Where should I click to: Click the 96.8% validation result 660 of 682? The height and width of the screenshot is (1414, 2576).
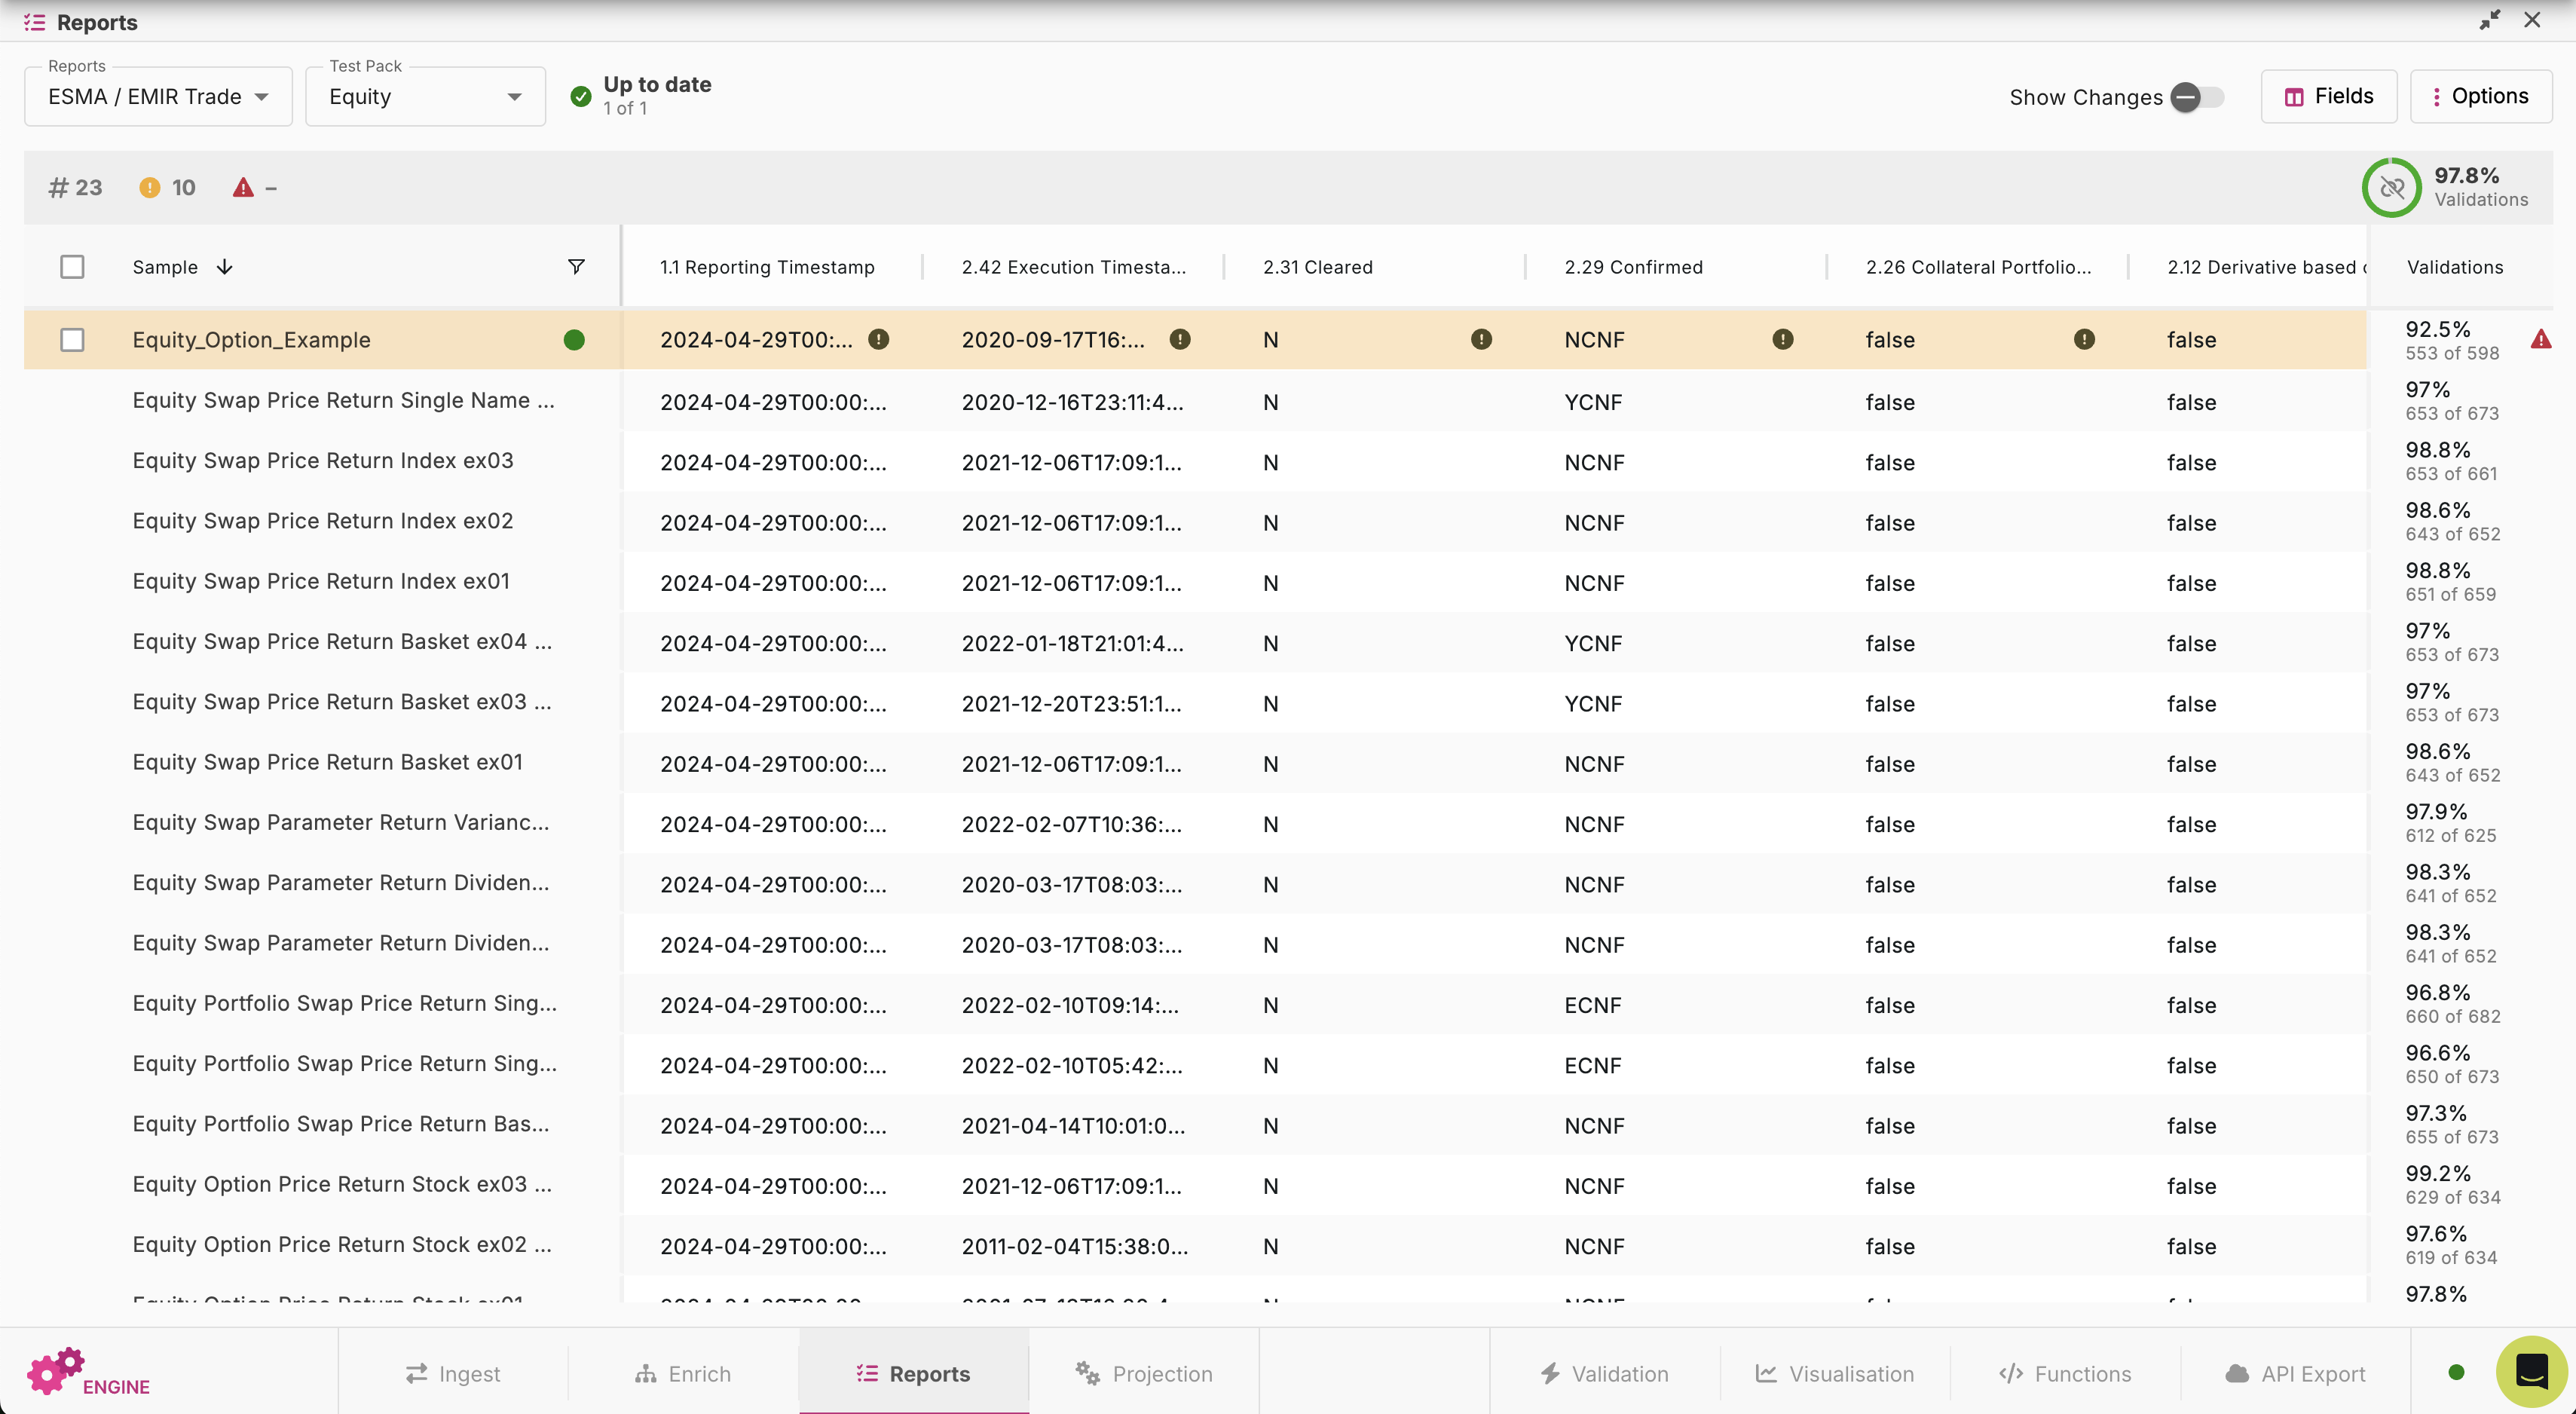(x=2452, y=1004)
